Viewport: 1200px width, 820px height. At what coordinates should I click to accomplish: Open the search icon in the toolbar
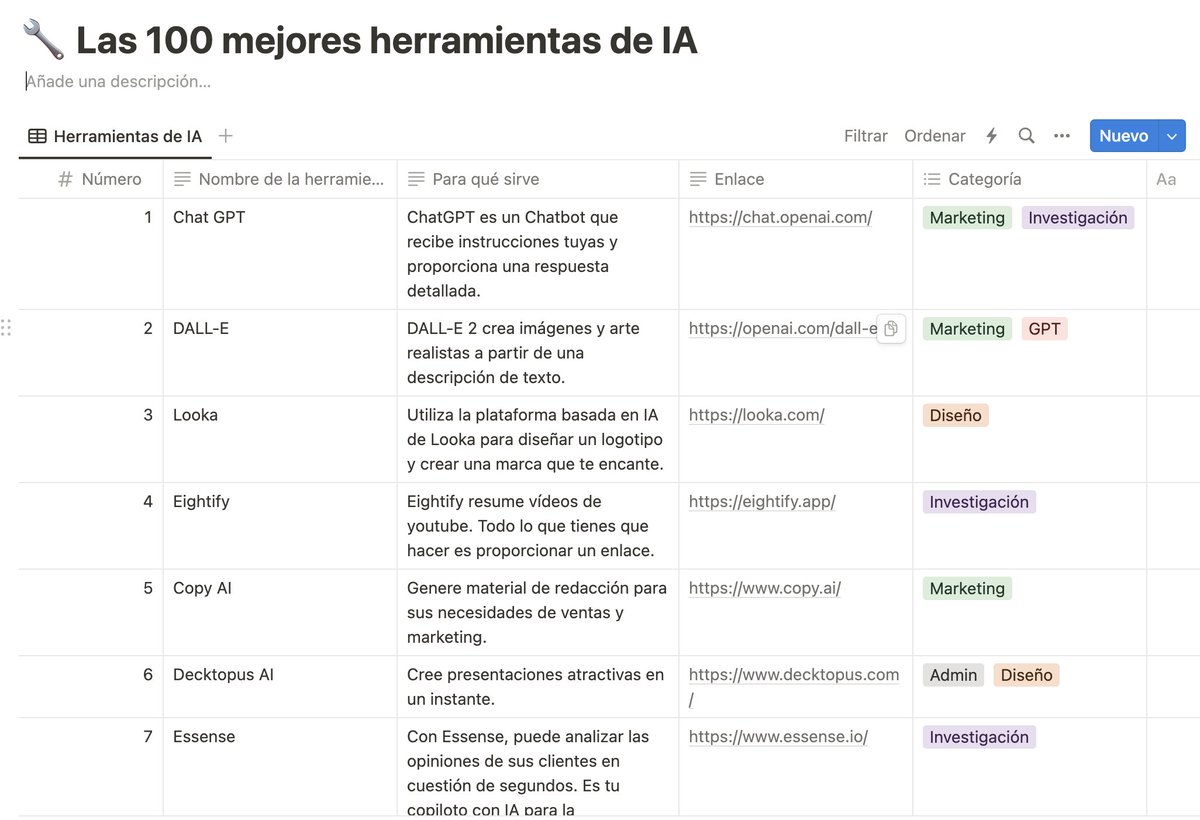(x=1026, y=135)
